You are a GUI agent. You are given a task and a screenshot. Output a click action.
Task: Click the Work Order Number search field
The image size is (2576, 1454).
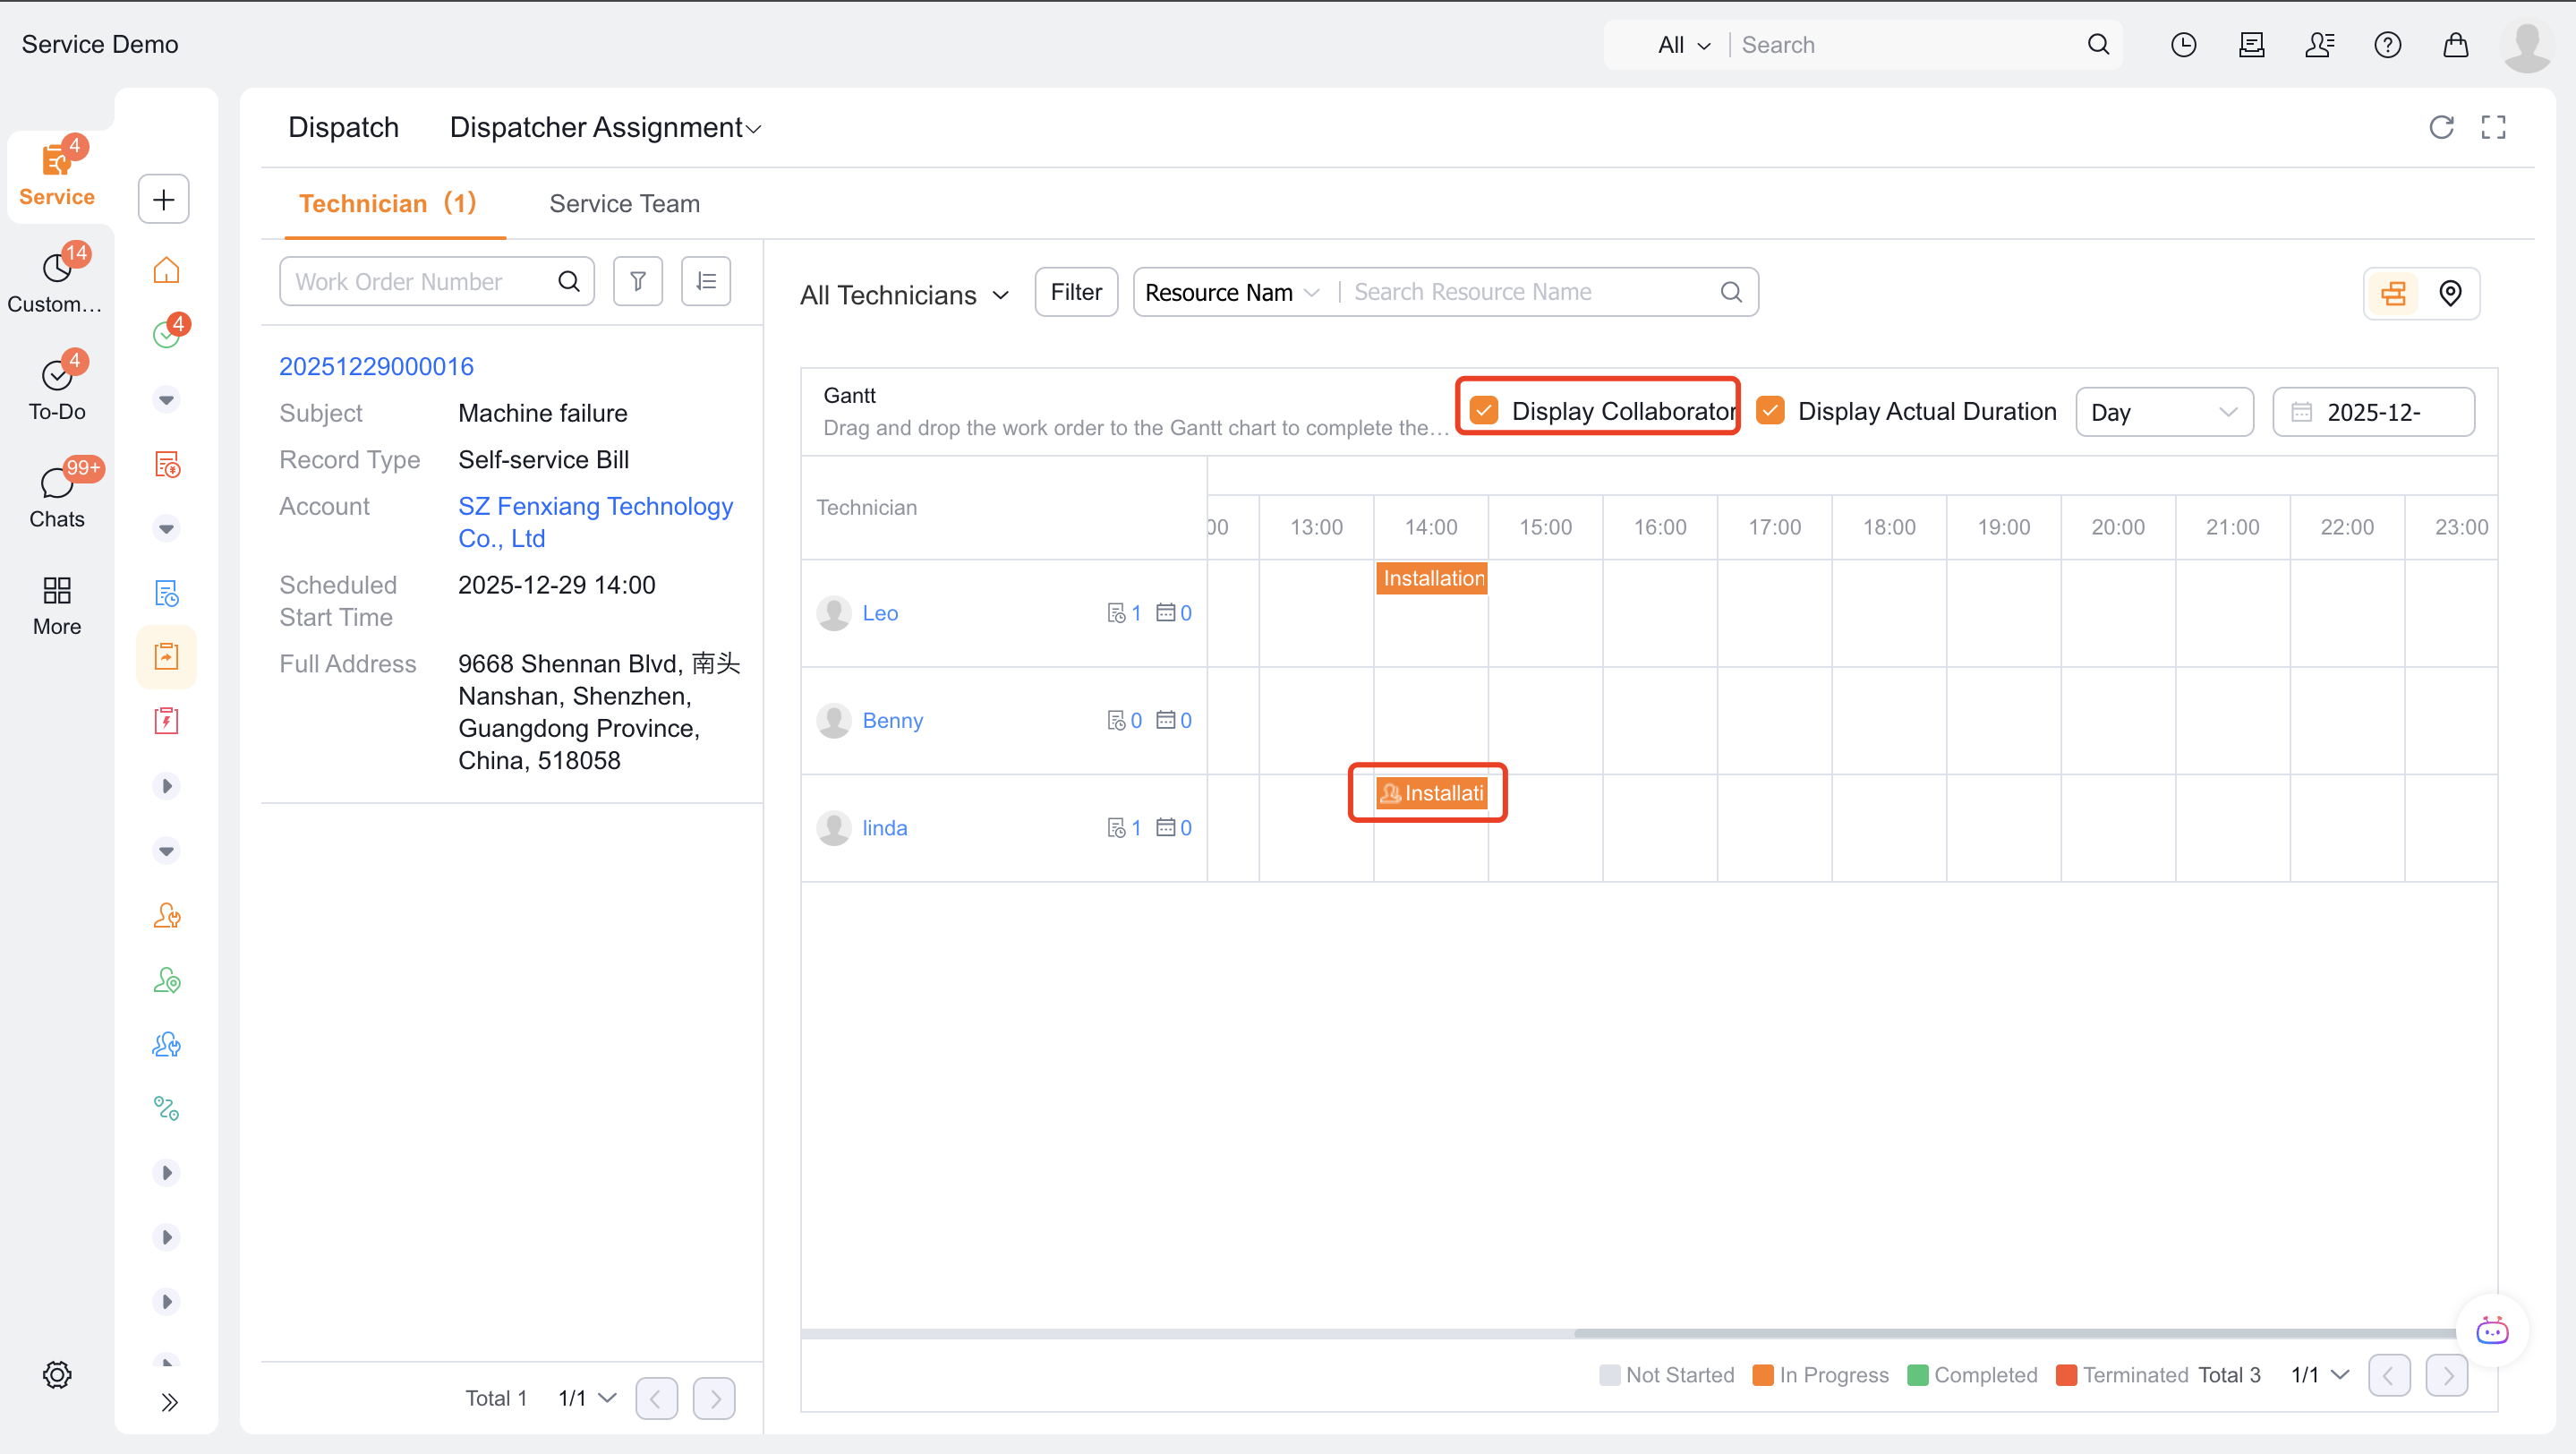pos(437,281)
